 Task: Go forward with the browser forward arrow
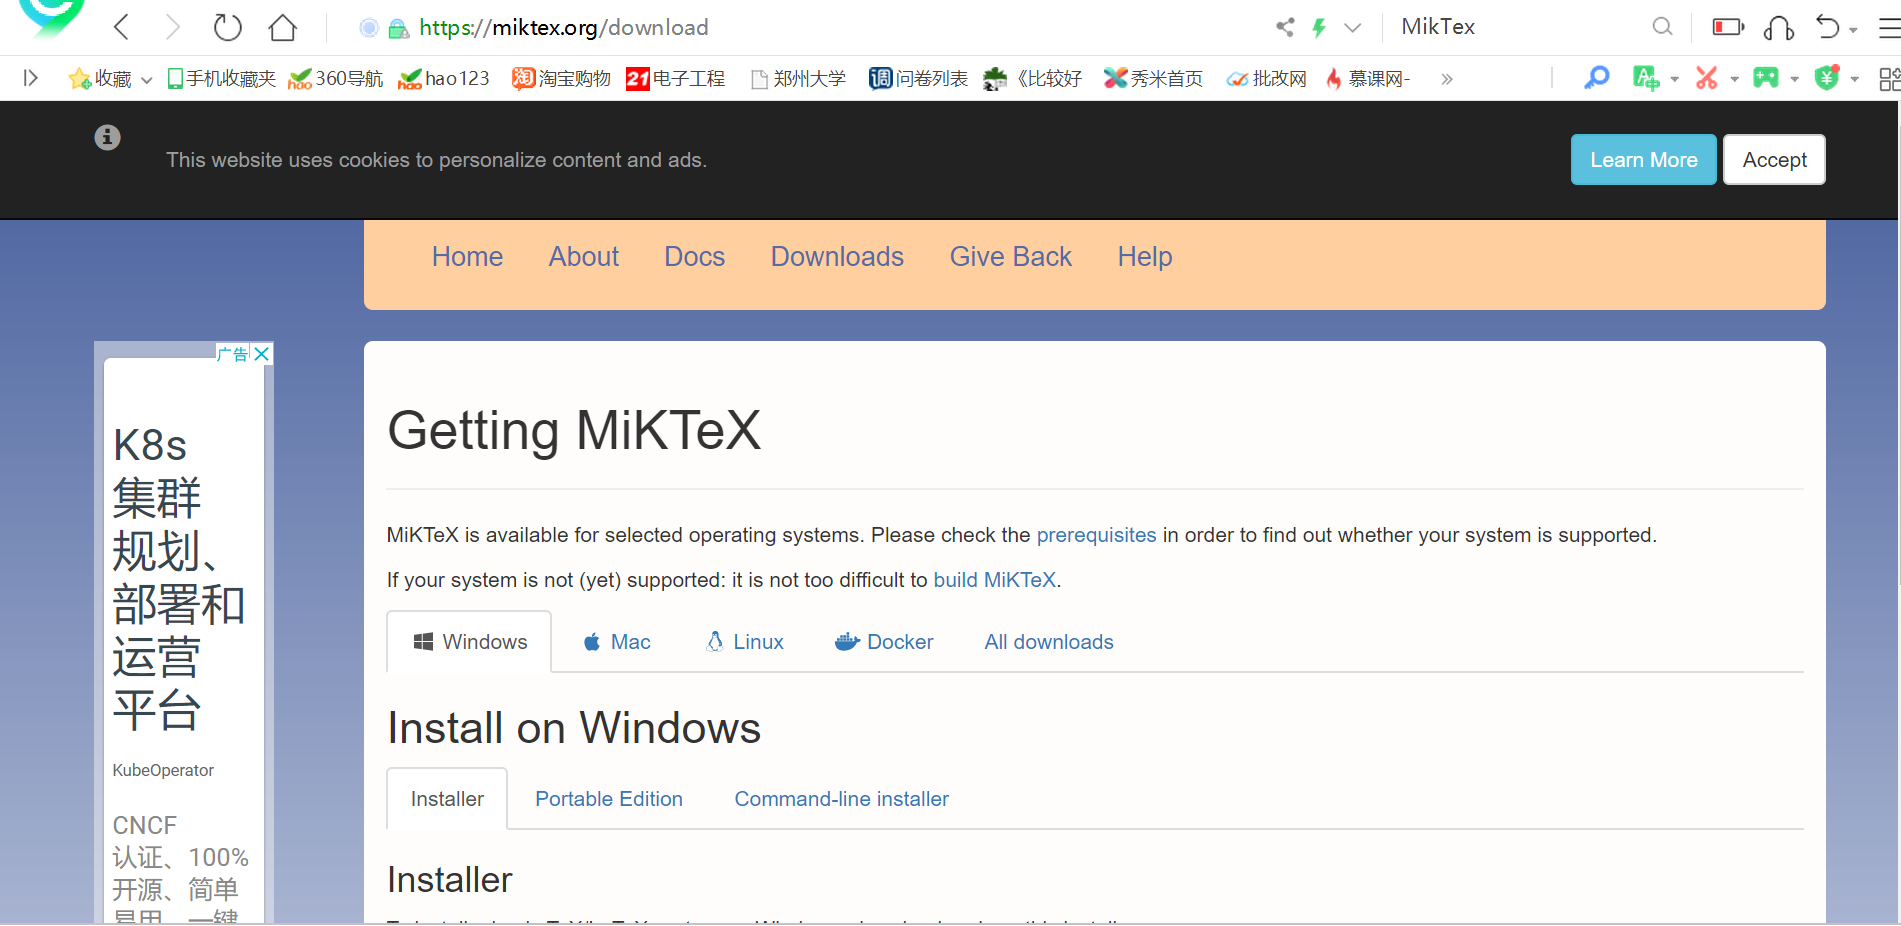pos(172,27)
